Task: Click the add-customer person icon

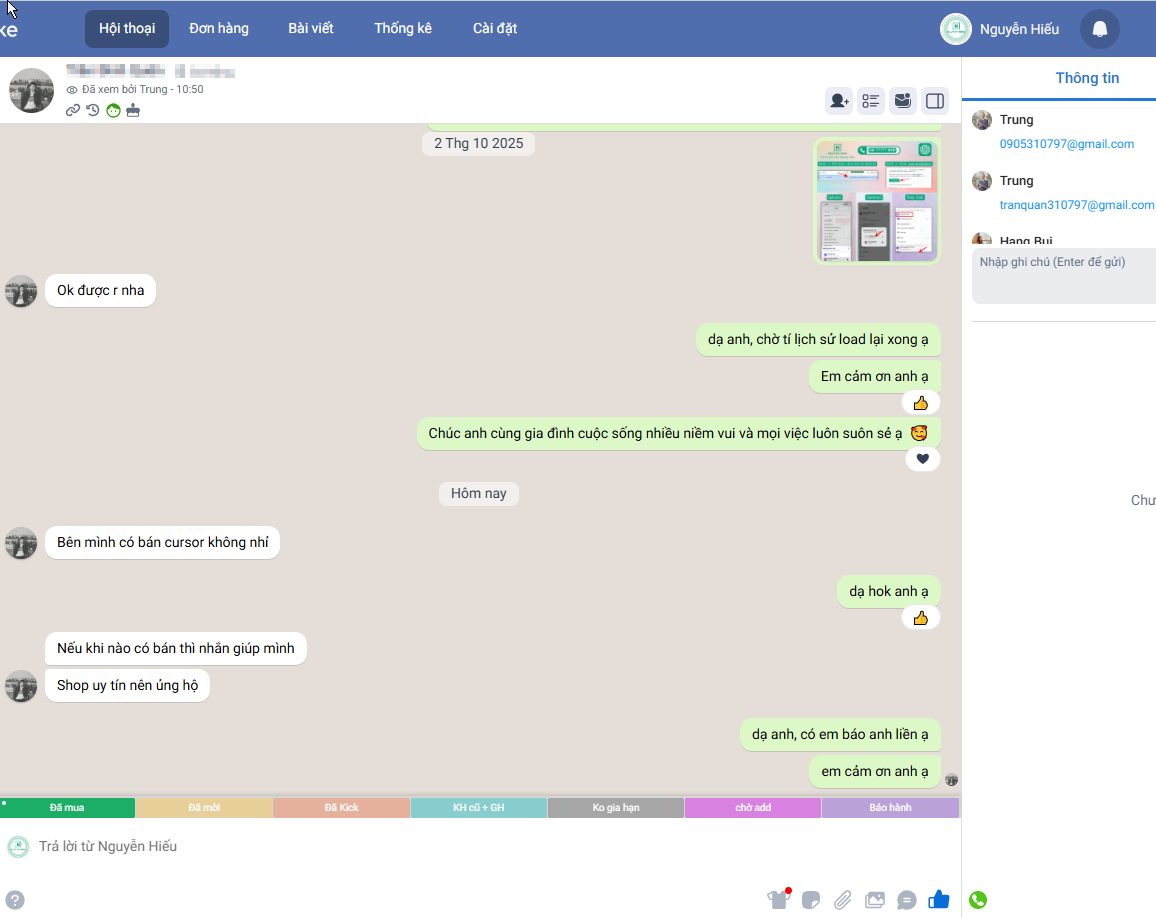Action: pyautogui.click(x=838, y=100)
